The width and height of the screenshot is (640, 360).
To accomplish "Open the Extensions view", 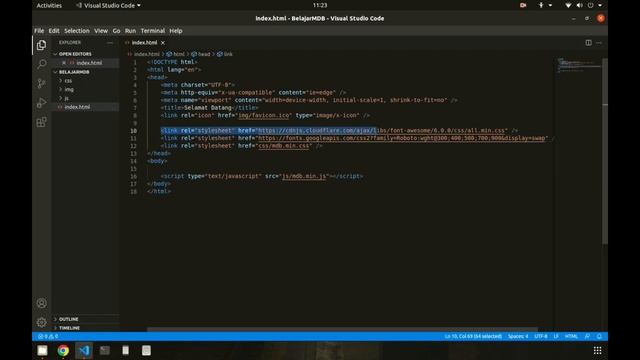I will [x=41, y=122].
